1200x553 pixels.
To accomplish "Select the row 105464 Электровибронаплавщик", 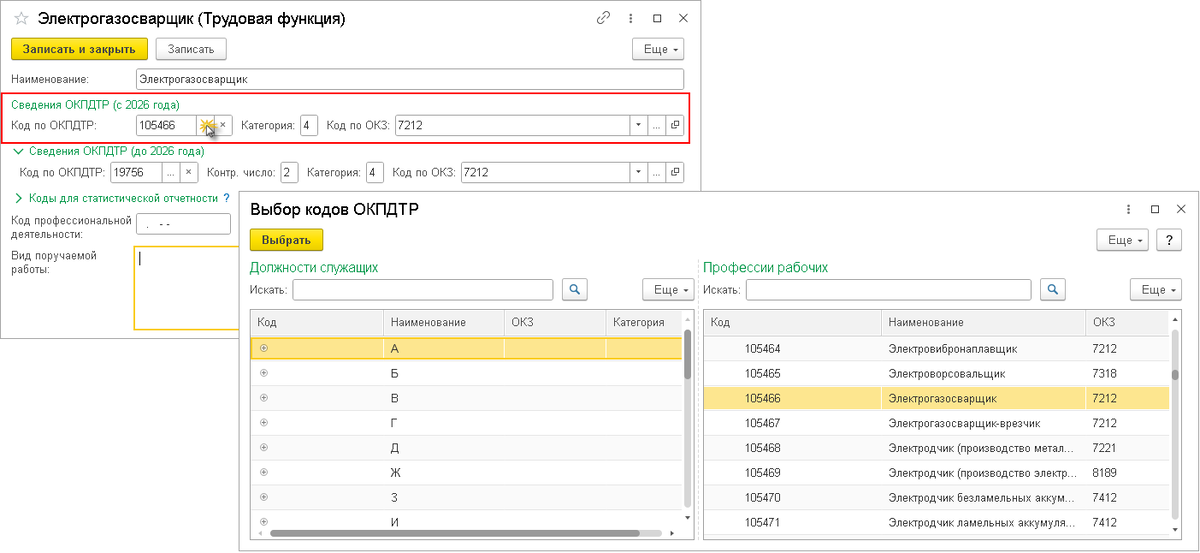I will pos(936,348).
